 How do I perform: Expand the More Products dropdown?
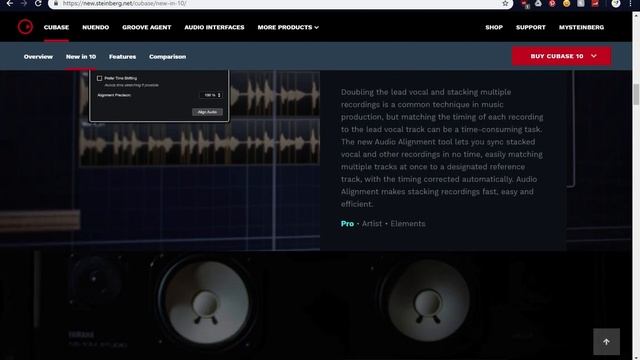point(288,27)
